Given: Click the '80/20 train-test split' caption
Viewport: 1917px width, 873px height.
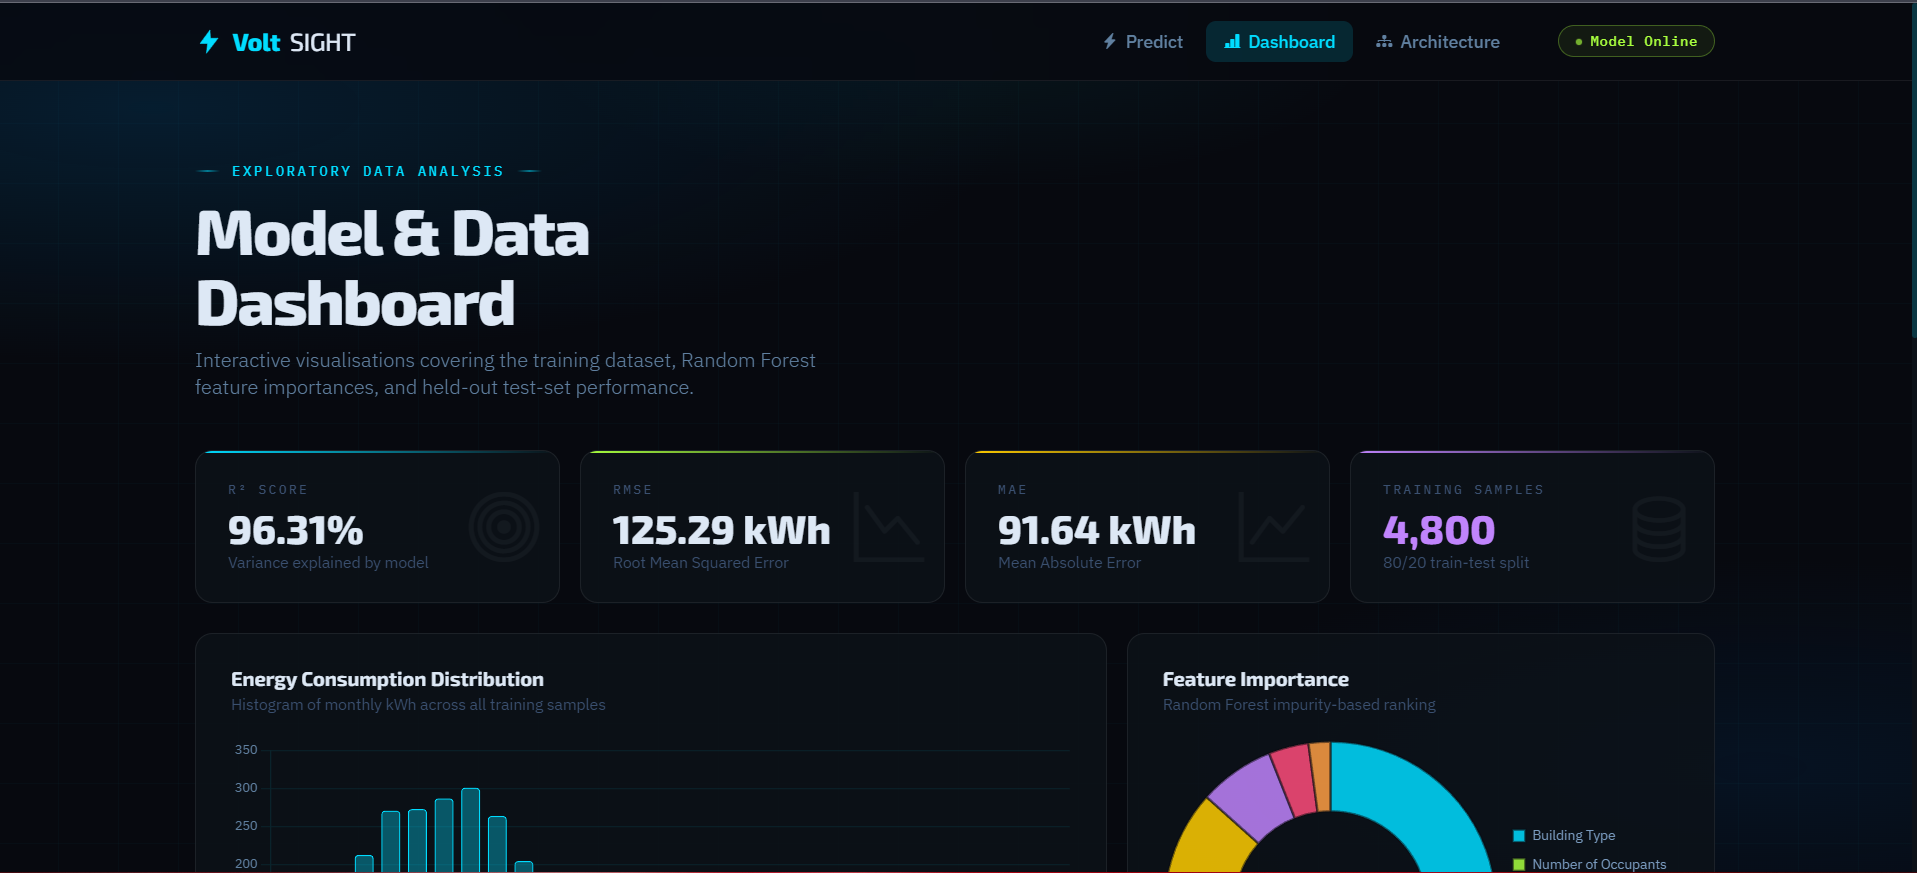Looking at the screenshot, I should tap(1455, 563).
